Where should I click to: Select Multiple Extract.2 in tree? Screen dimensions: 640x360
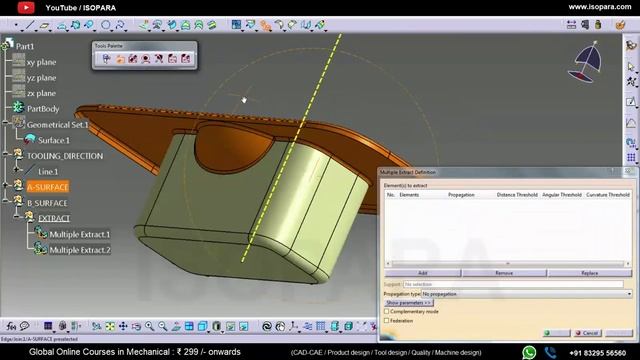[x=80, y=250]
